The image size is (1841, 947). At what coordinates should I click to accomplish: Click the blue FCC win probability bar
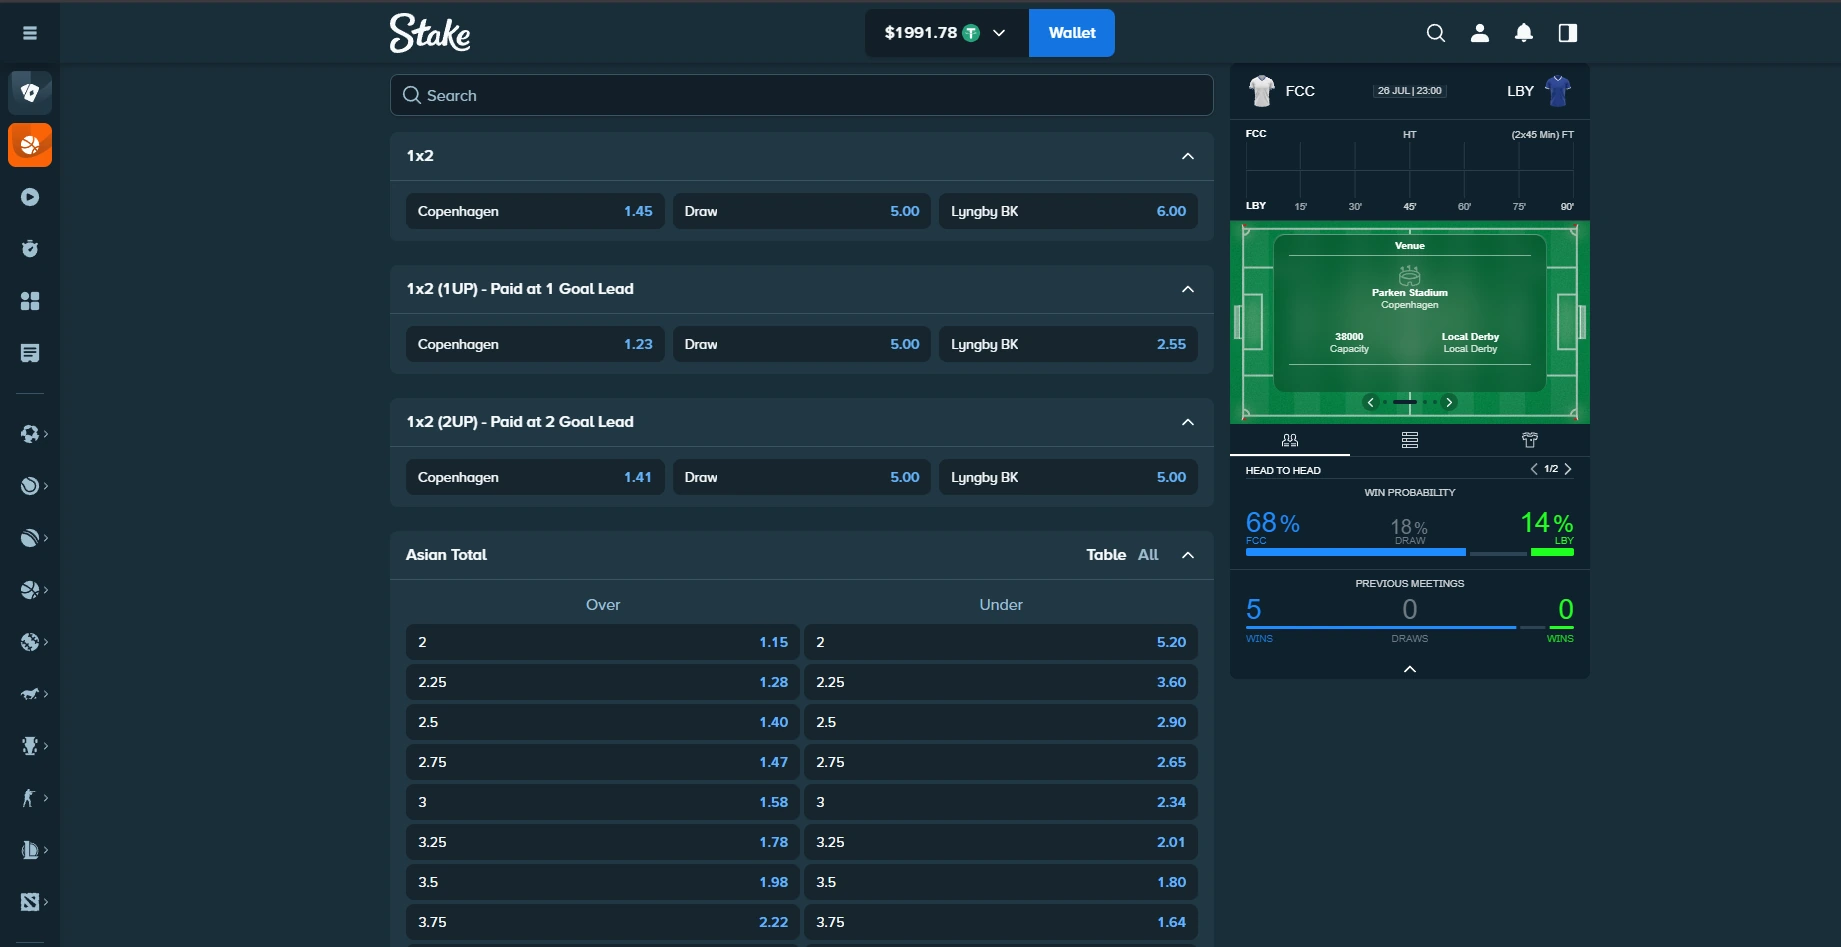[1356, 552]
